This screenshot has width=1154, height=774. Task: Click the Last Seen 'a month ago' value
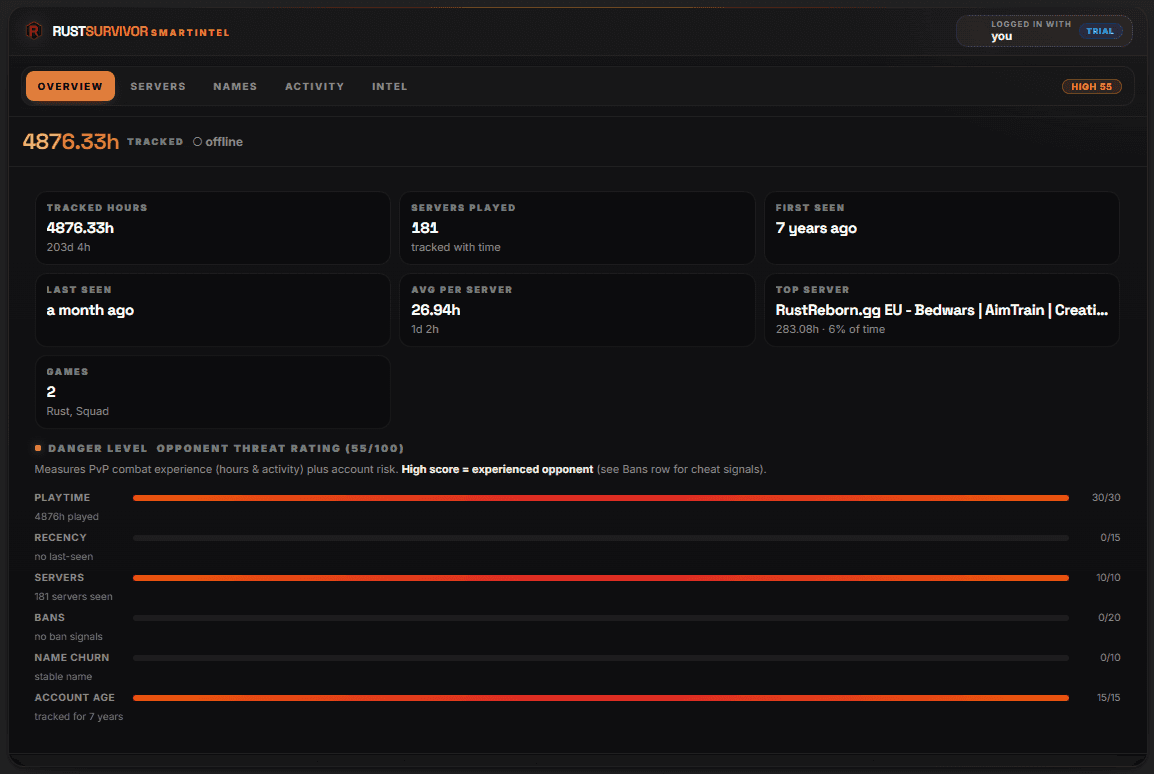(x=91, y=310)
